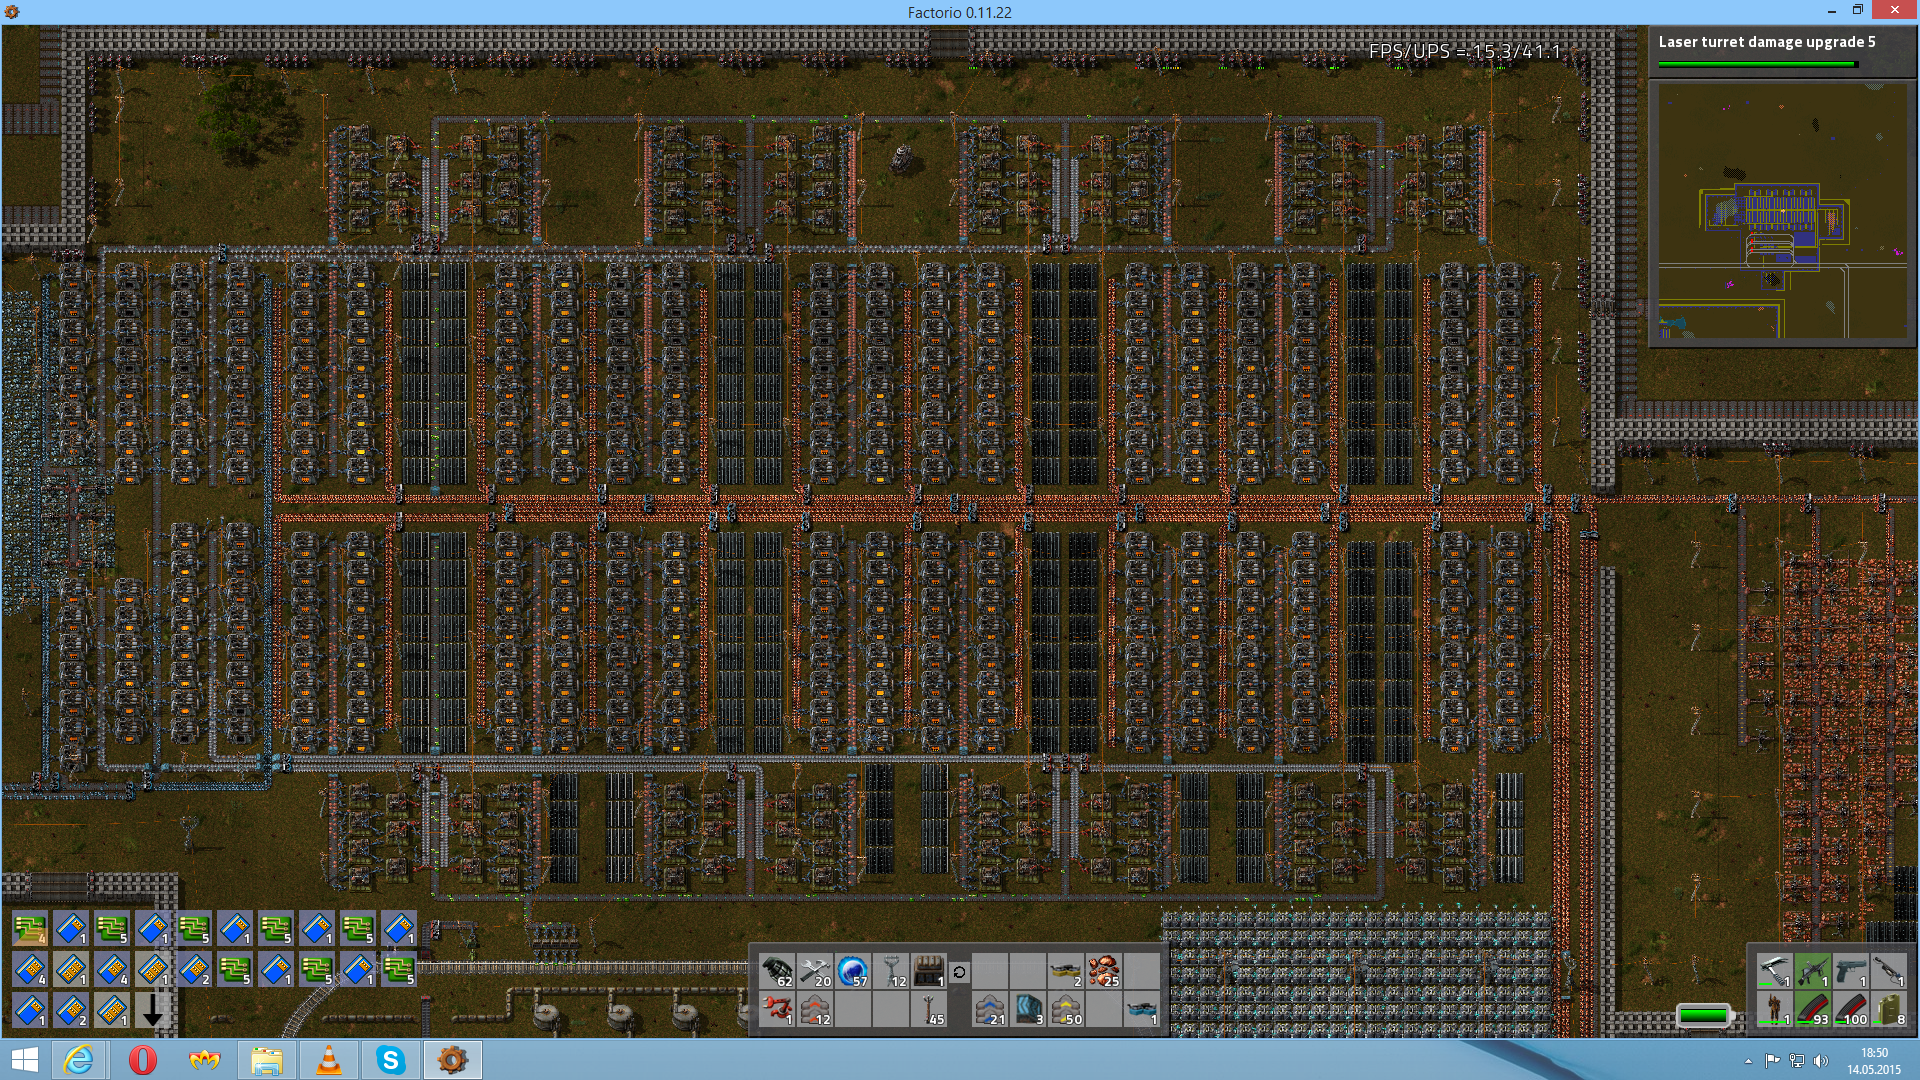Select the submachine gun weapon slot
1920x1080 pixels.
(1812, 971)
